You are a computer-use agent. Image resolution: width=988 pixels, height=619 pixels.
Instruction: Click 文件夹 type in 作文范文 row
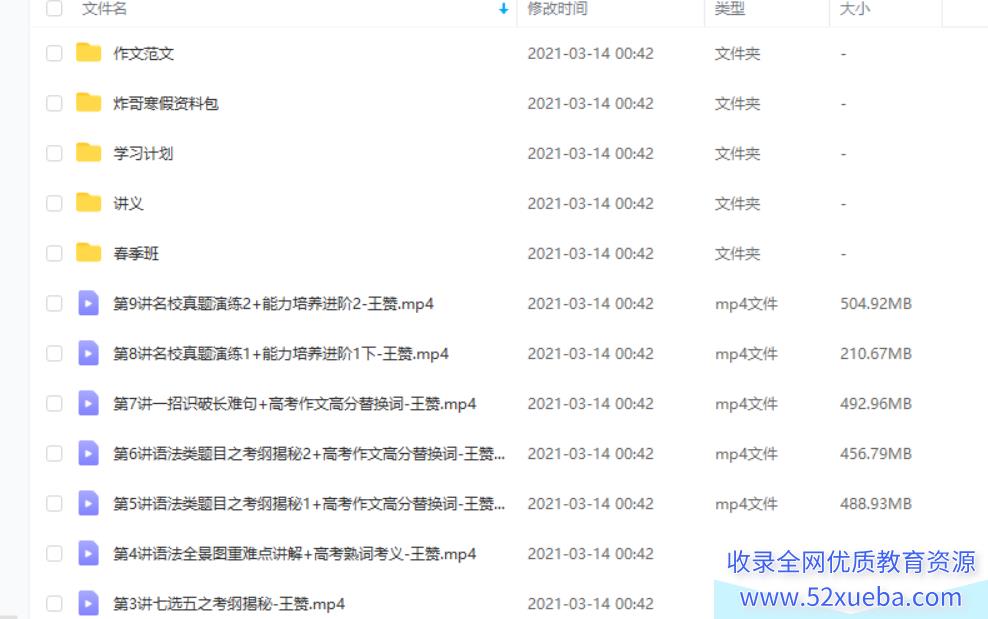pyautogui.click(x=737, y=54)
